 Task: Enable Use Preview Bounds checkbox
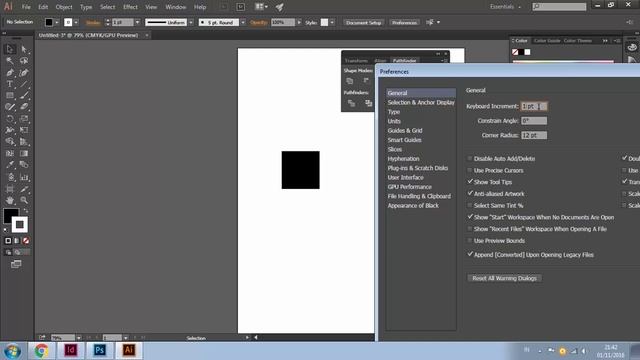[x=470, y=240]
